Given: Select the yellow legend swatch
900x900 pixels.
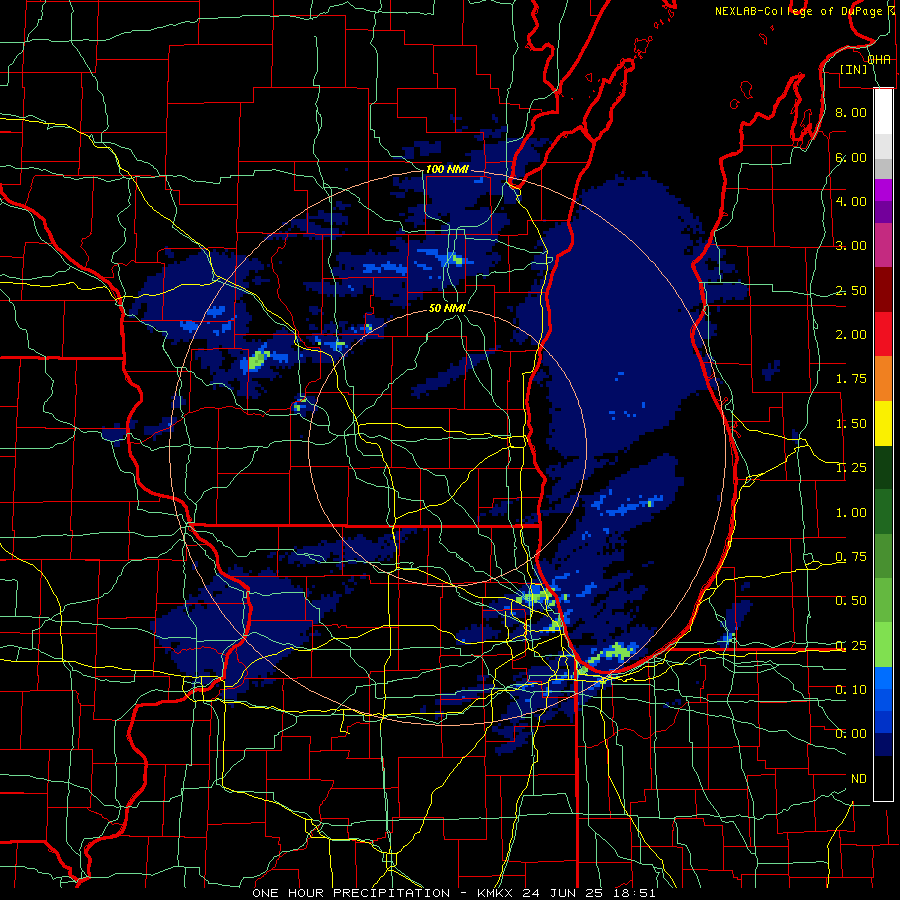Looking at the screenshot, I should (883, 424).
